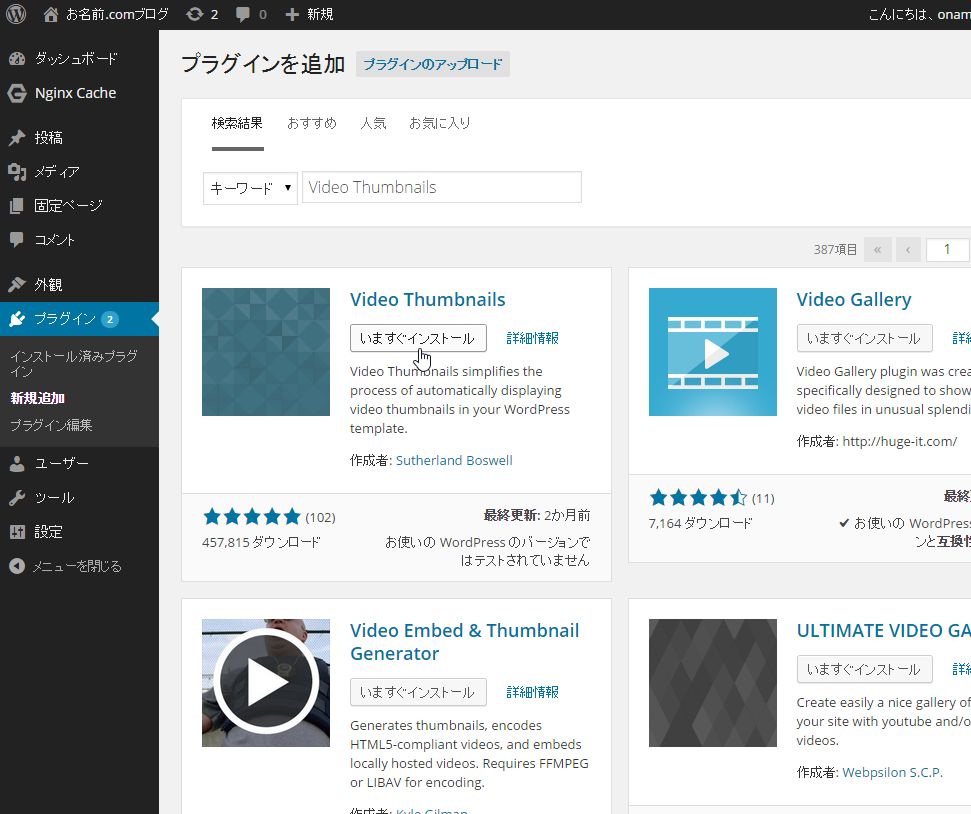The width and height of the screenshot is (971, 814).
Task: Open the こんにちは user greeting menu
Action: (x=919, y=14)
